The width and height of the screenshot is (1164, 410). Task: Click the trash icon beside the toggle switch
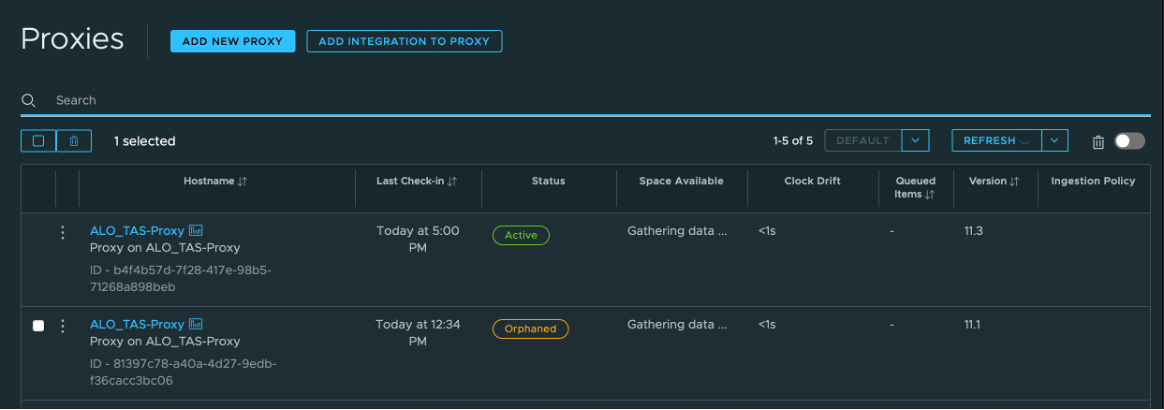pyautogui.click(x=1097, y=142)
